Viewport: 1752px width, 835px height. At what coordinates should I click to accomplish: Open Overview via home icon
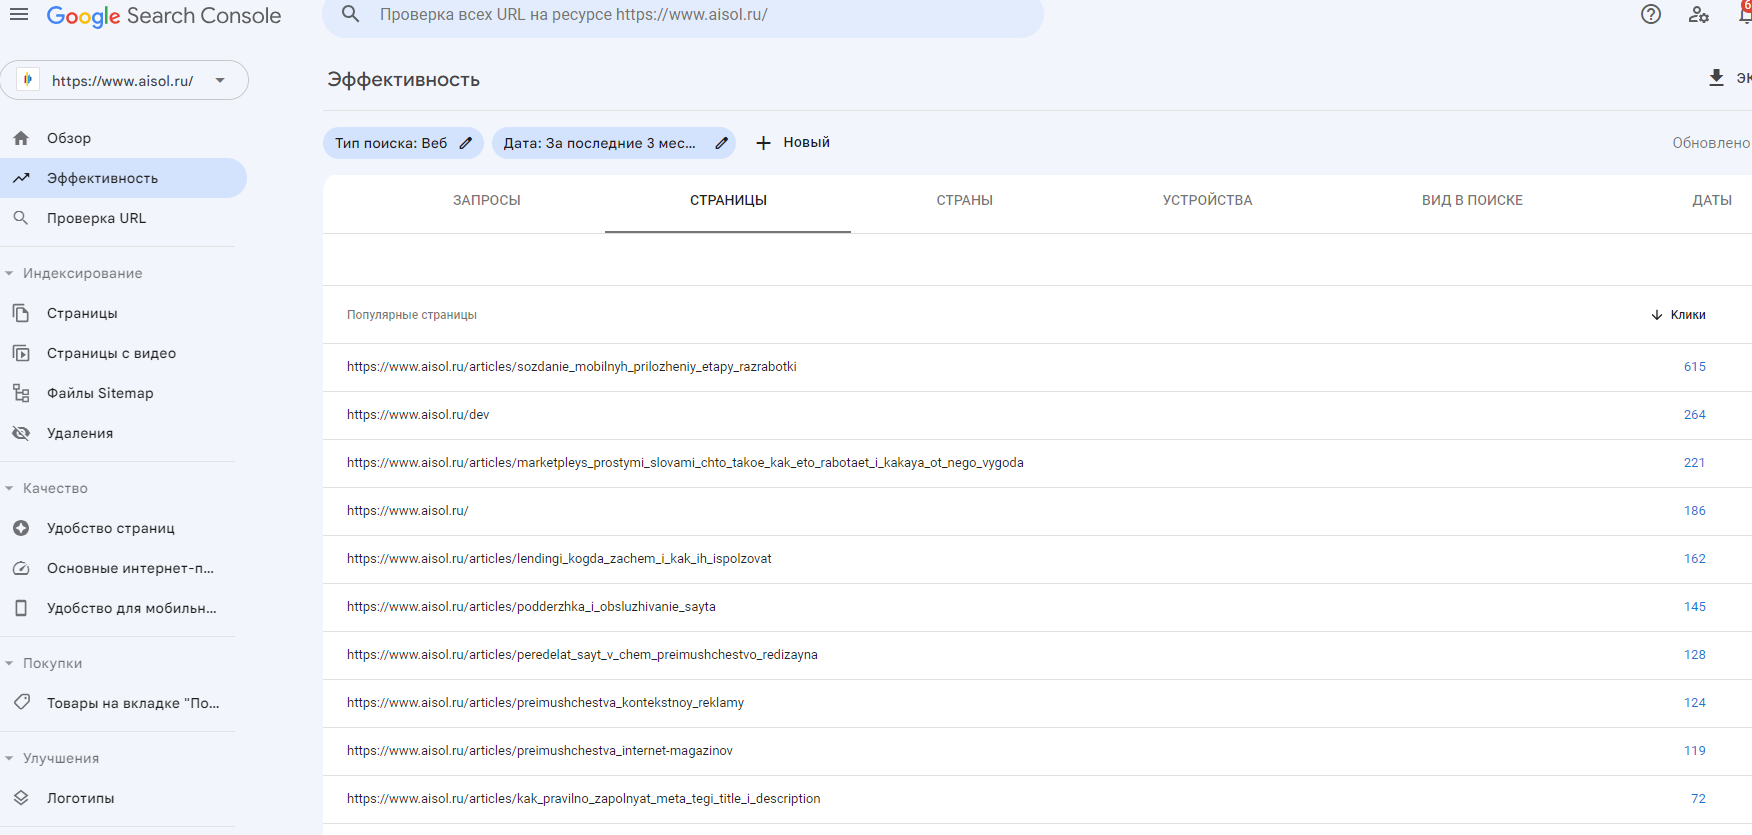[21, 138]
